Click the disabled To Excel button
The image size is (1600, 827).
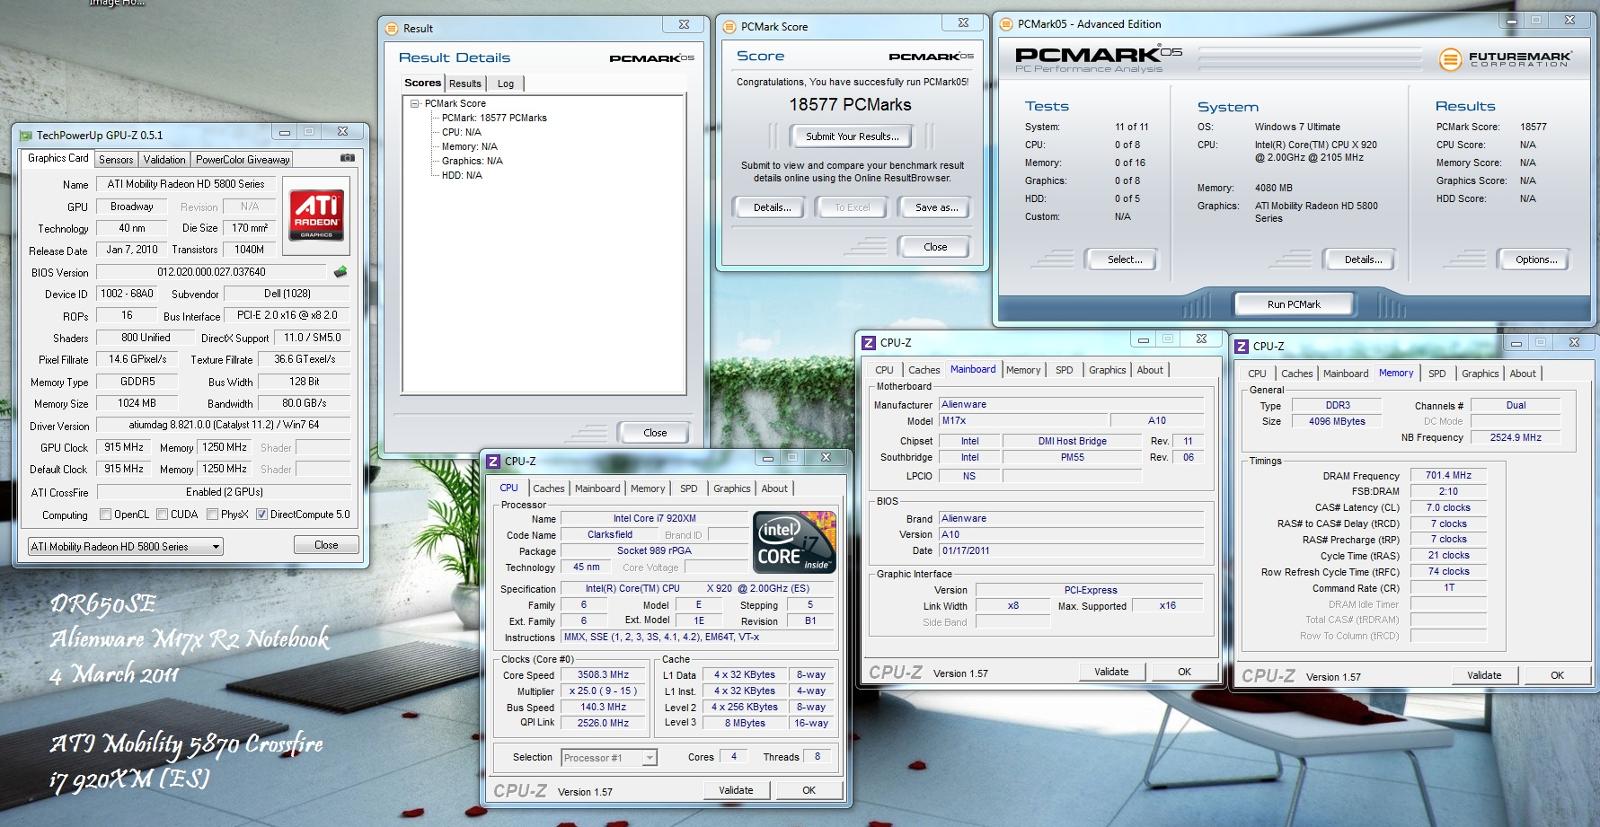click(x=852, y=207)
